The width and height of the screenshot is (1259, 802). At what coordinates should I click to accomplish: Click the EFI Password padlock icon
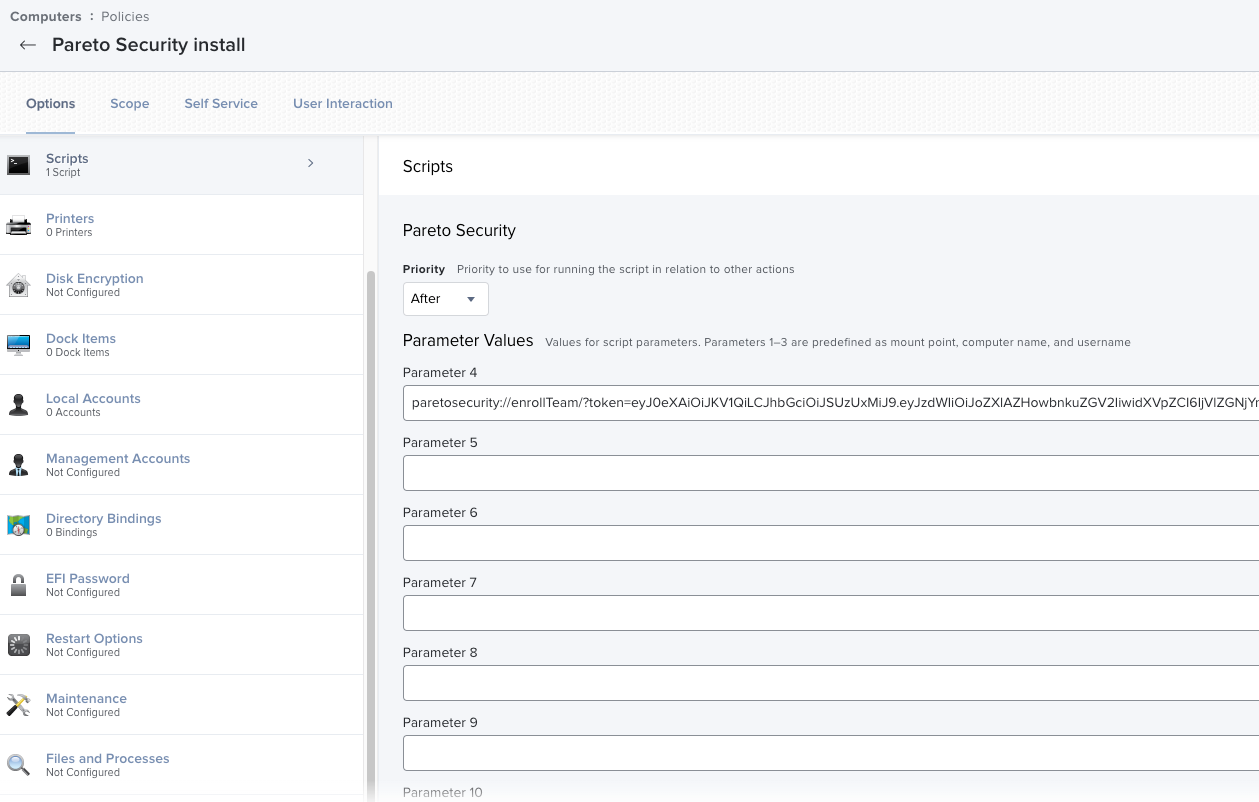18,585
